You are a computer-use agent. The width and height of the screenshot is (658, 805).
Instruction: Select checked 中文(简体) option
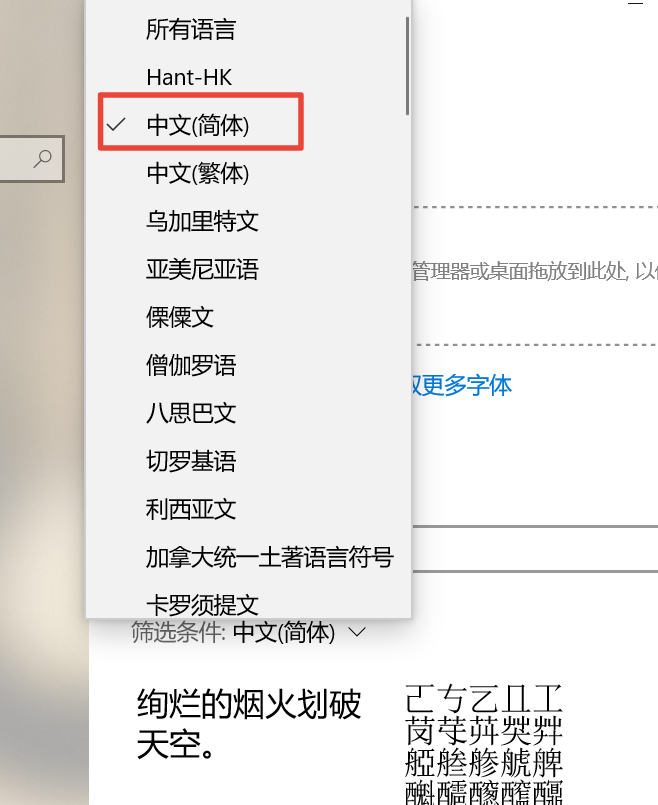(x=248, y=125)
